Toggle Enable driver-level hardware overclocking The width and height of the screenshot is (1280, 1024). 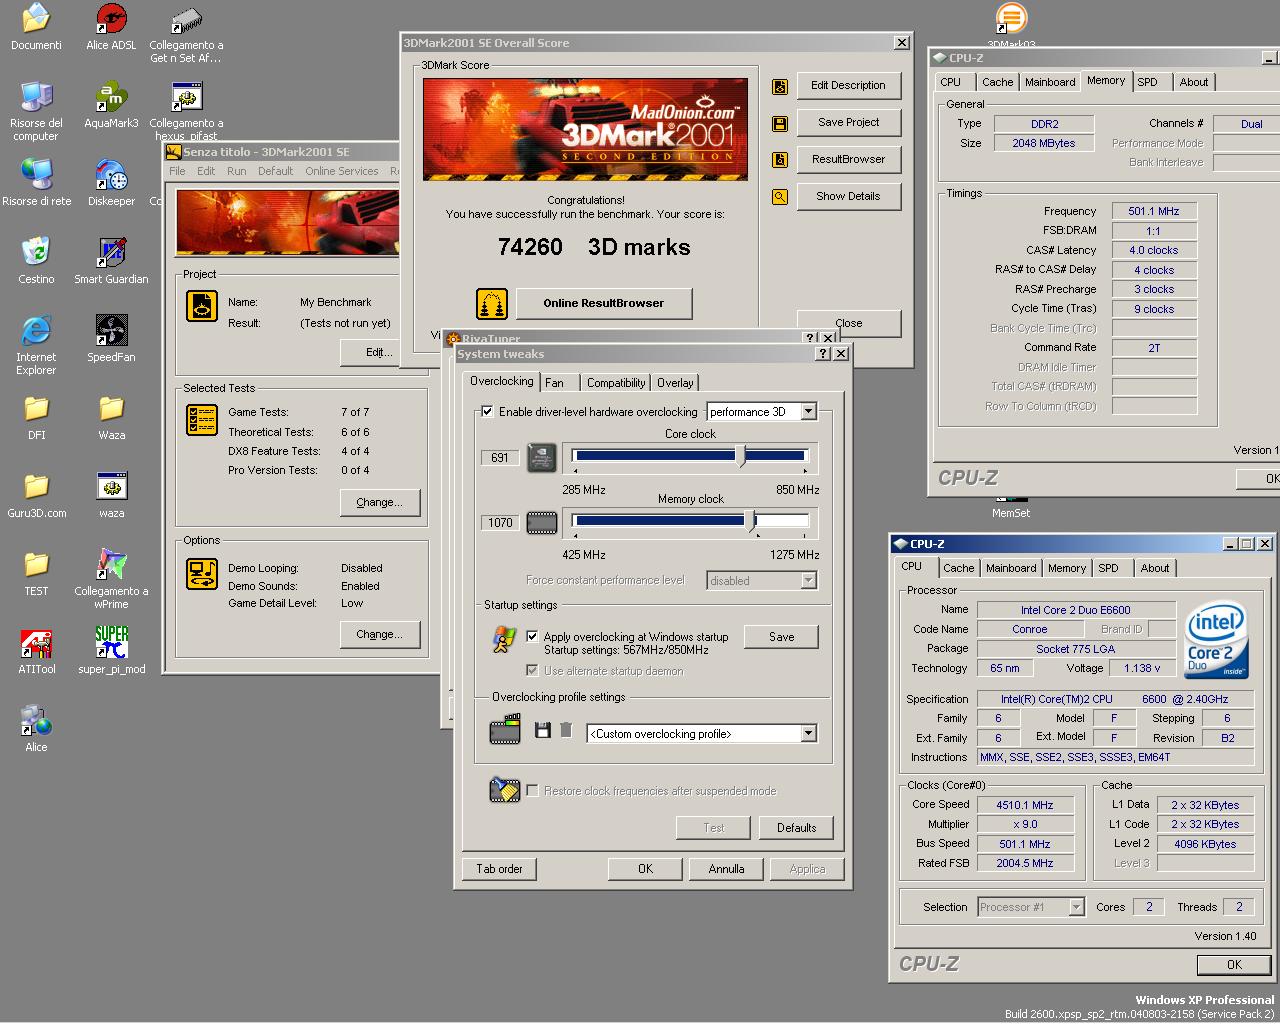click(487, 411)
